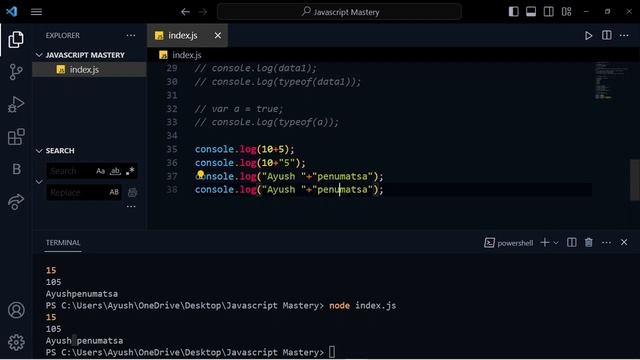Split the terminal panel

(571, 242)
